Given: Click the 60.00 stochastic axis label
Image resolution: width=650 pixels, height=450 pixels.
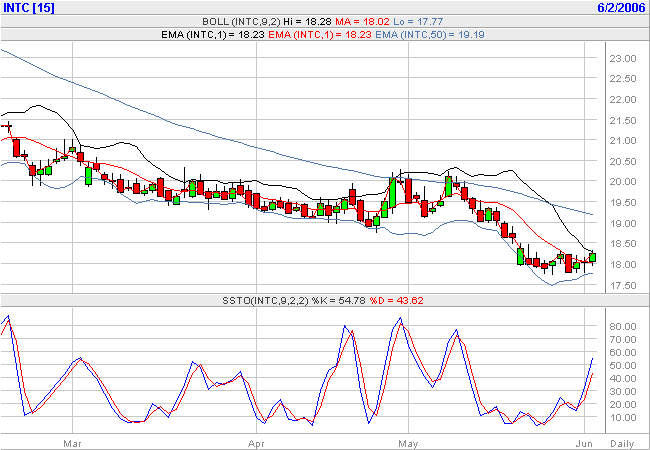Looking at the screenshot, I should tap(623, 353).
